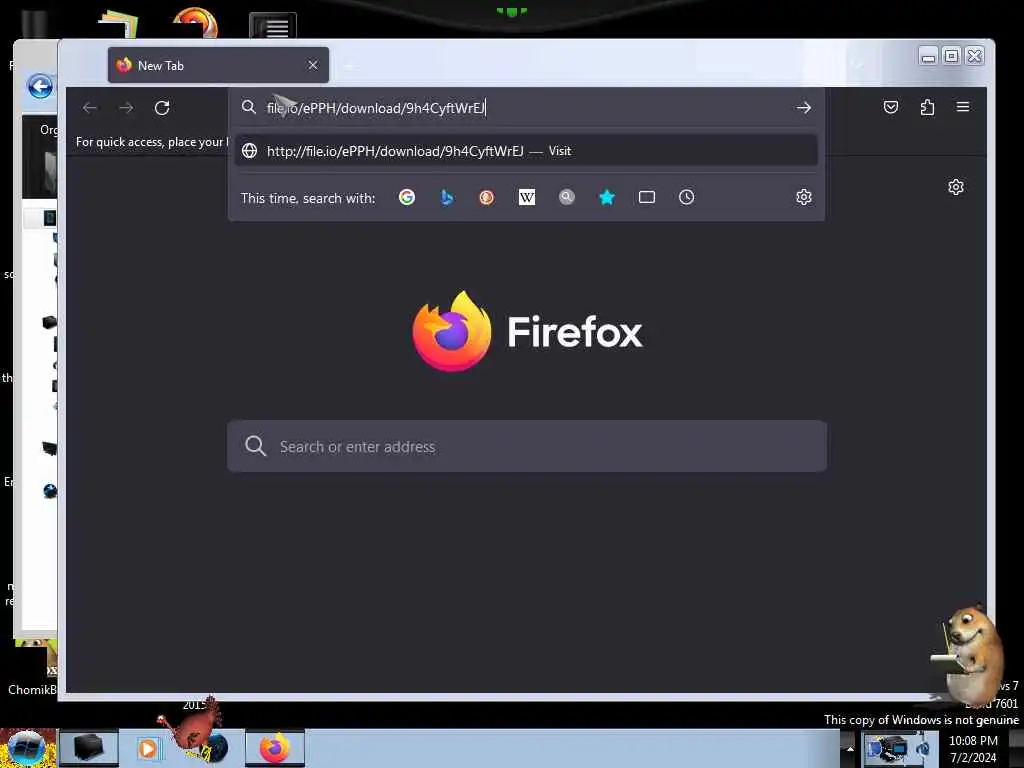The height and width of the screenshot is (768, 1024).
Task: Select the New Tab tab
Action: pyautogui.click(x=218, y=65)
